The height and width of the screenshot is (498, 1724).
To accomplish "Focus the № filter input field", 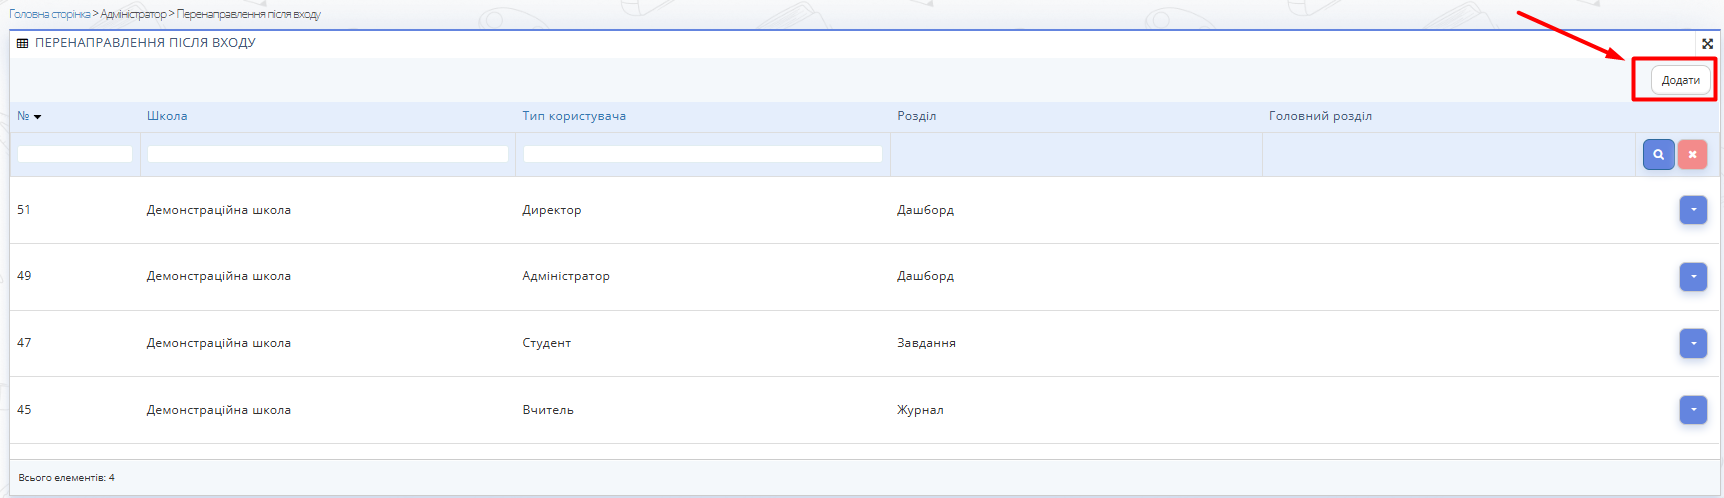I will point(75,154).
